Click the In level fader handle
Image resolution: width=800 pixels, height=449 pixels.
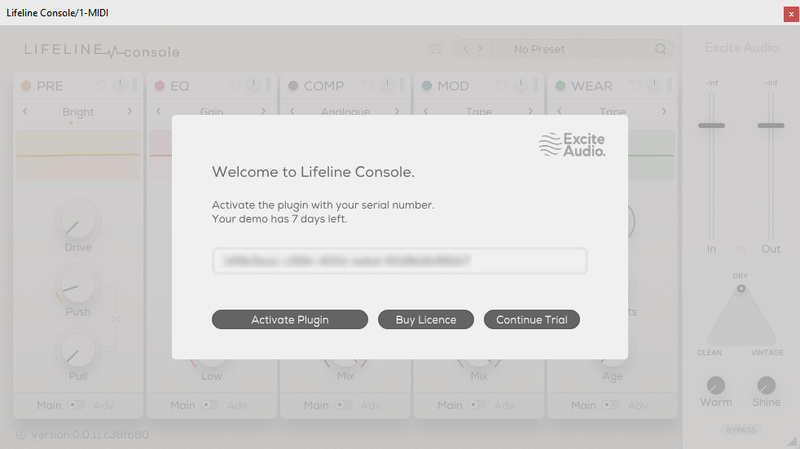pos(711,125)
